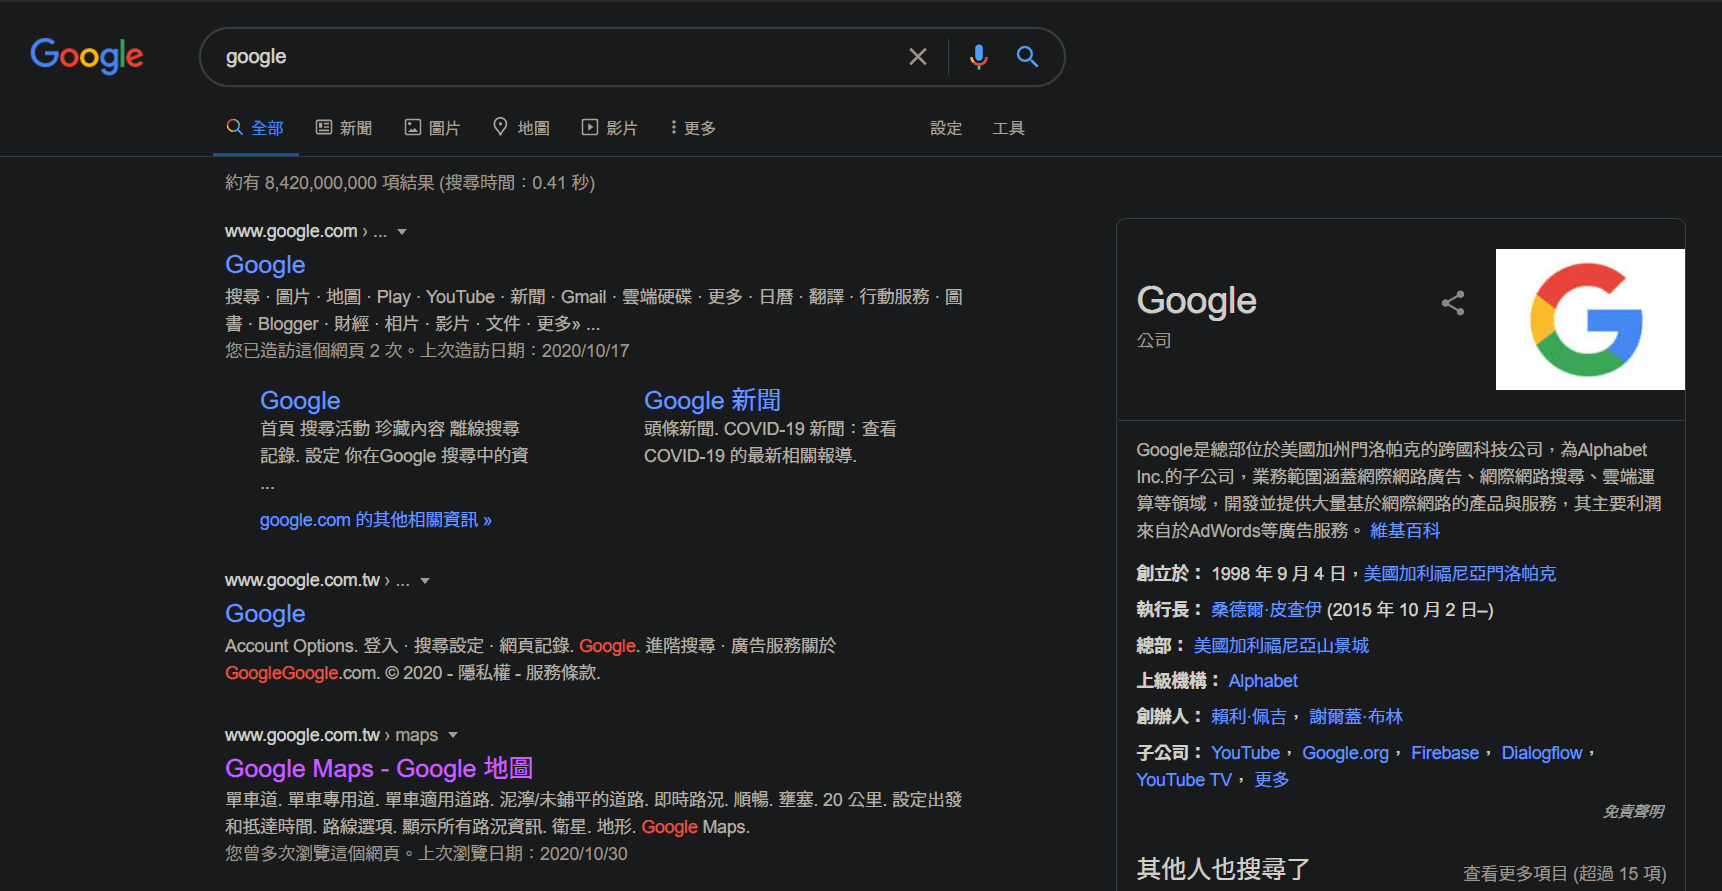Open the Dialogflow subsidiary link
Viewport: 1722px width, 891px height.
pyautogui.click(x=1542, y=753)
